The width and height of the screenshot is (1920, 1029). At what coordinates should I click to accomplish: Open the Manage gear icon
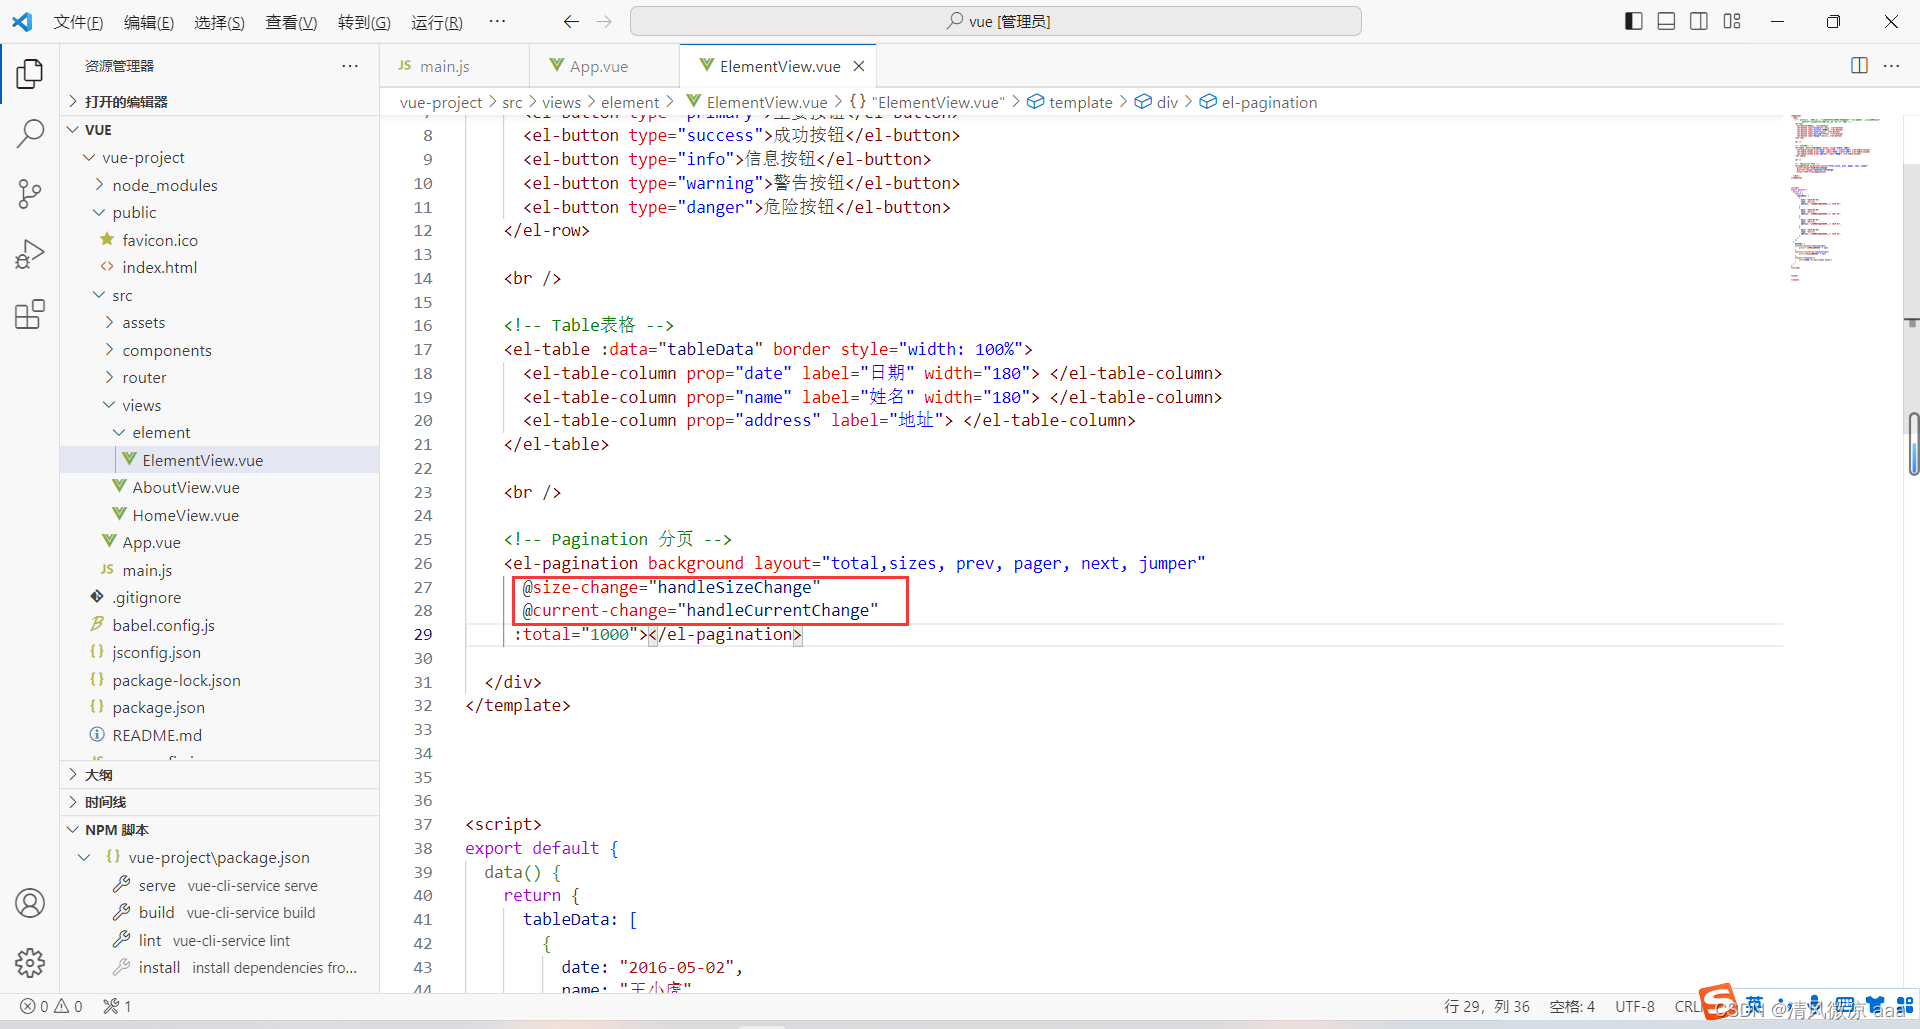tap(30, 963)
